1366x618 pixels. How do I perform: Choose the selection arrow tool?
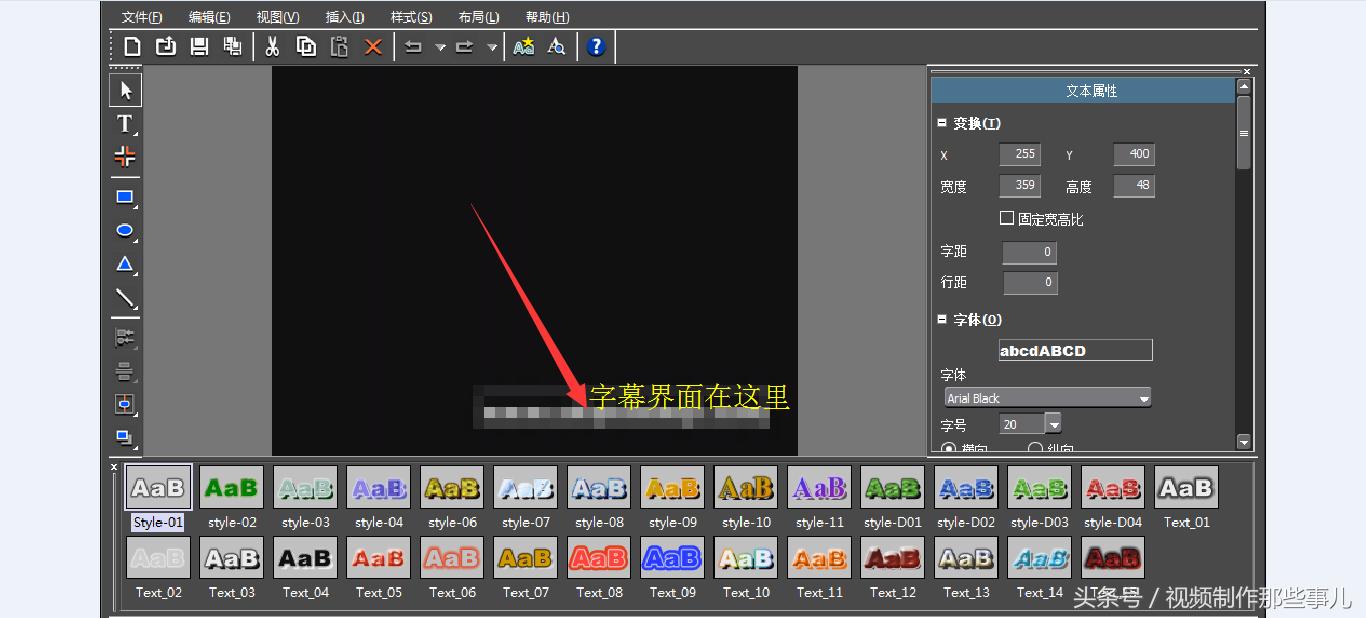click(x=125, y=89)
